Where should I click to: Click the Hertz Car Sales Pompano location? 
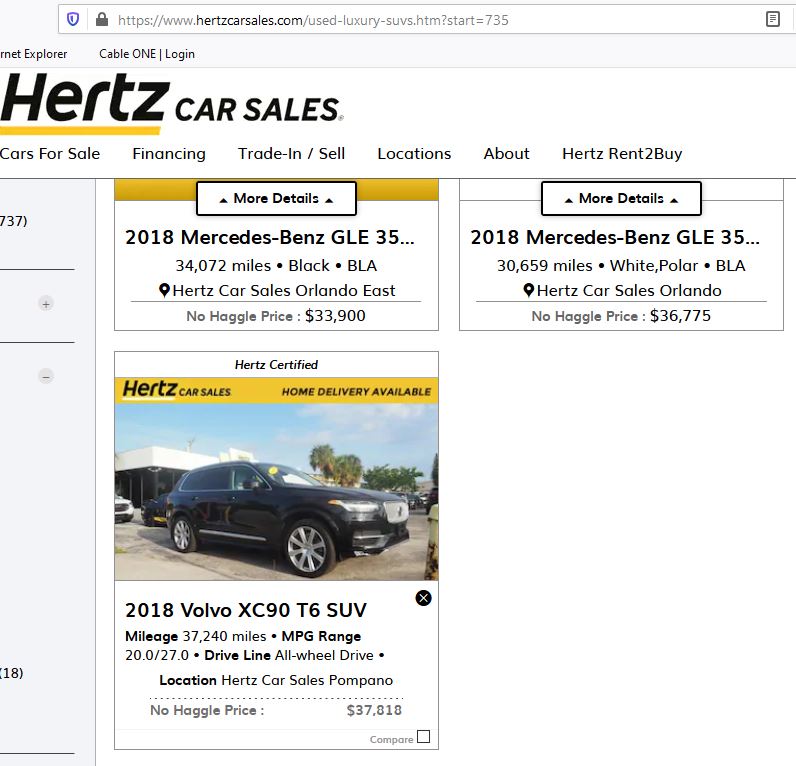(x=307, y=680)
